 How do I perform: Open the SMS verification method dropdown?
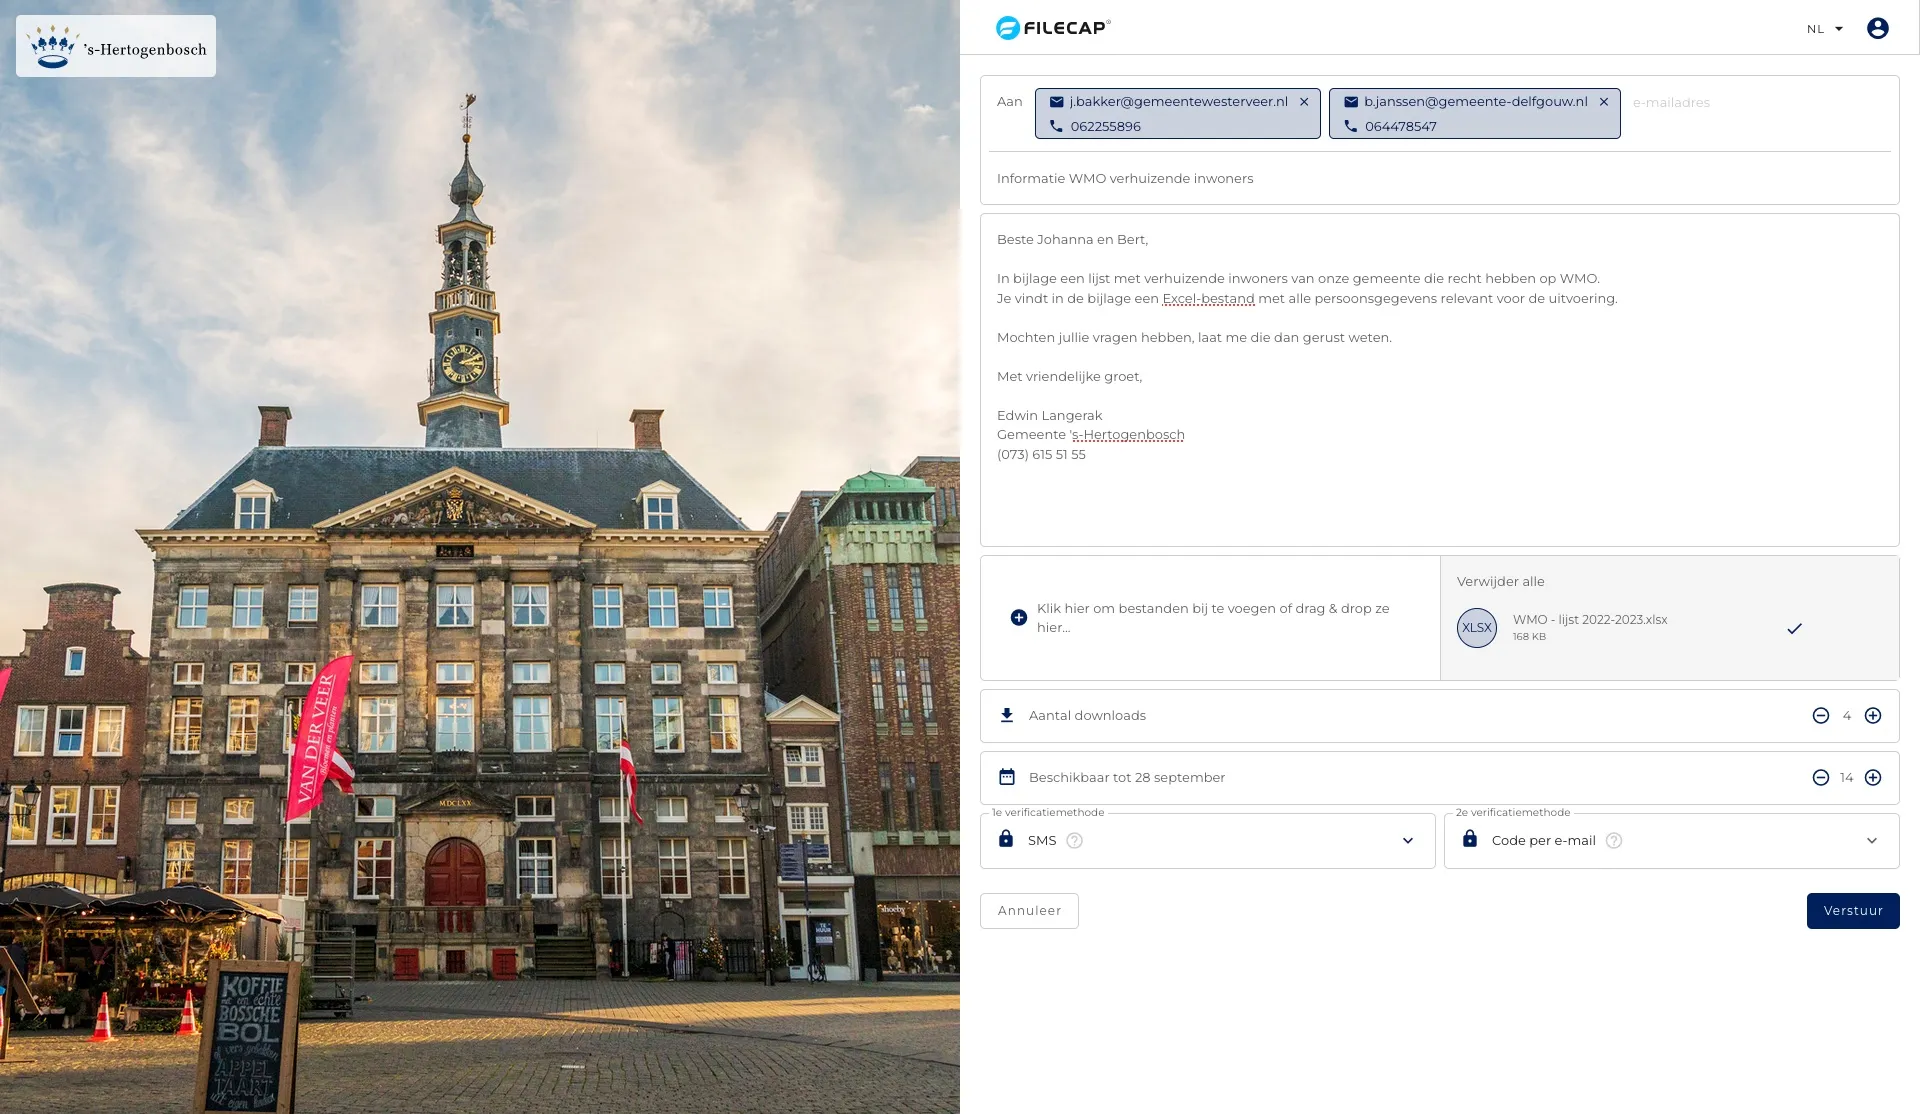pyautogui.click(x=1409, y=840)
